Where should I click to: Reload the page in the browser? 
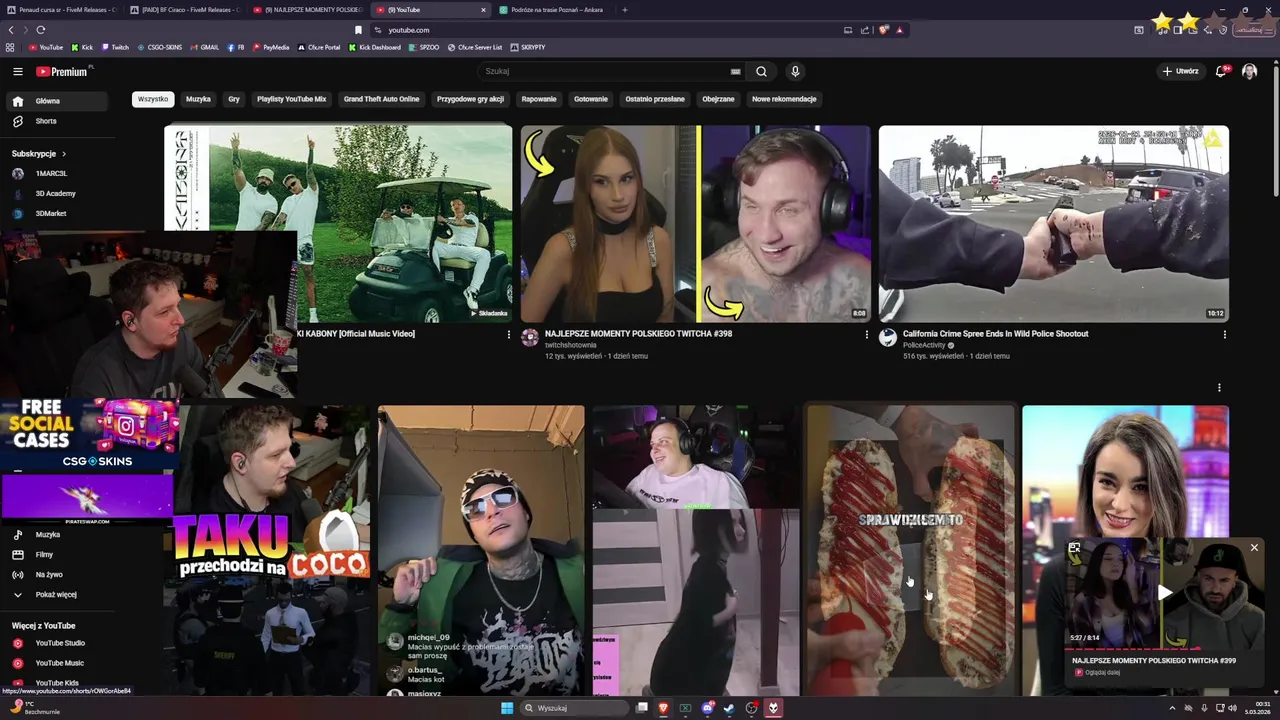[41, 30]
